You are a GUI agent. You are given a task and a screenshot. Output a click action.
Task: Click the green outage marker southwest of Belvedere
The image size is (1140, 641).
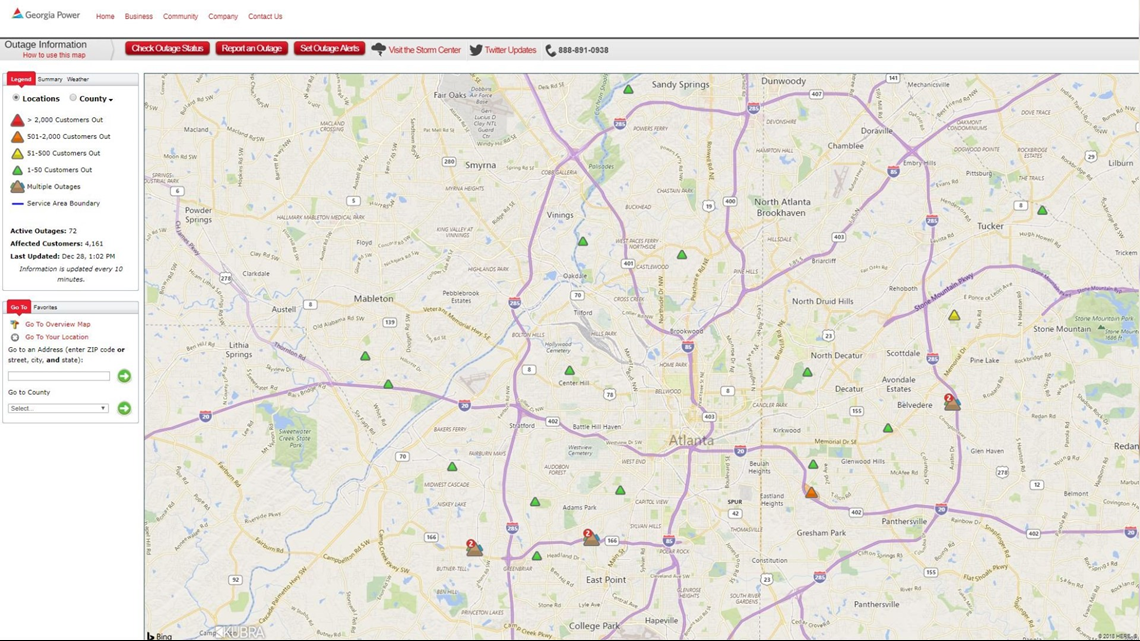tap(888, 429)
